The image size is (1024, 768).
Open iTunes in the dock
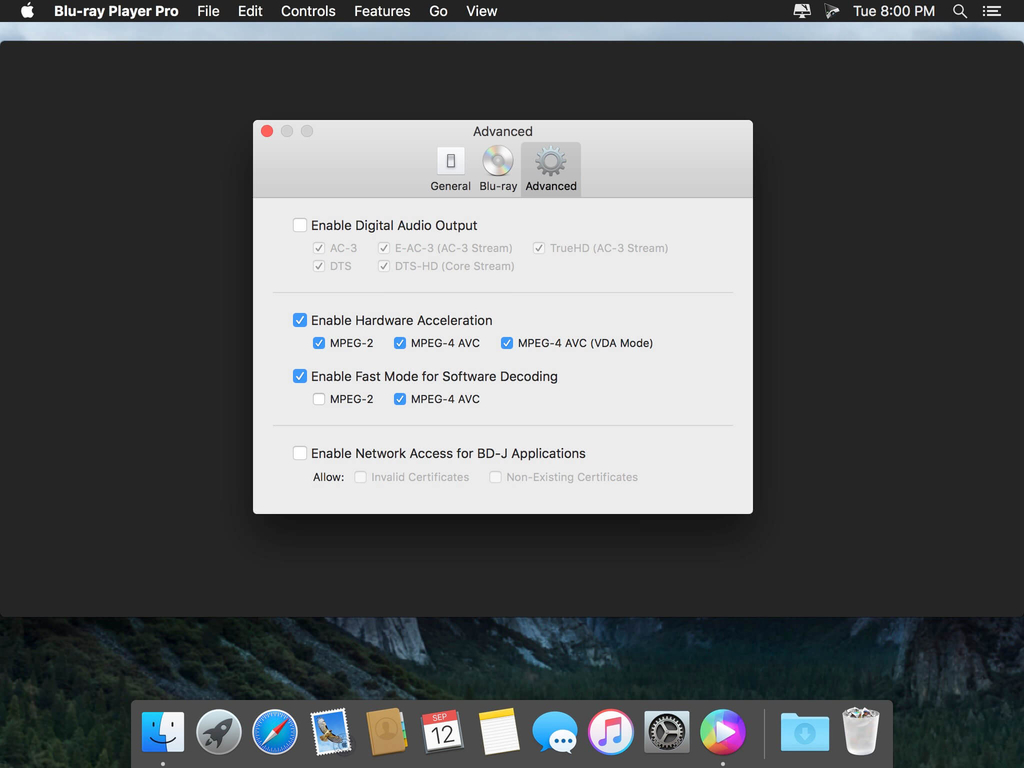click(610, 733)
